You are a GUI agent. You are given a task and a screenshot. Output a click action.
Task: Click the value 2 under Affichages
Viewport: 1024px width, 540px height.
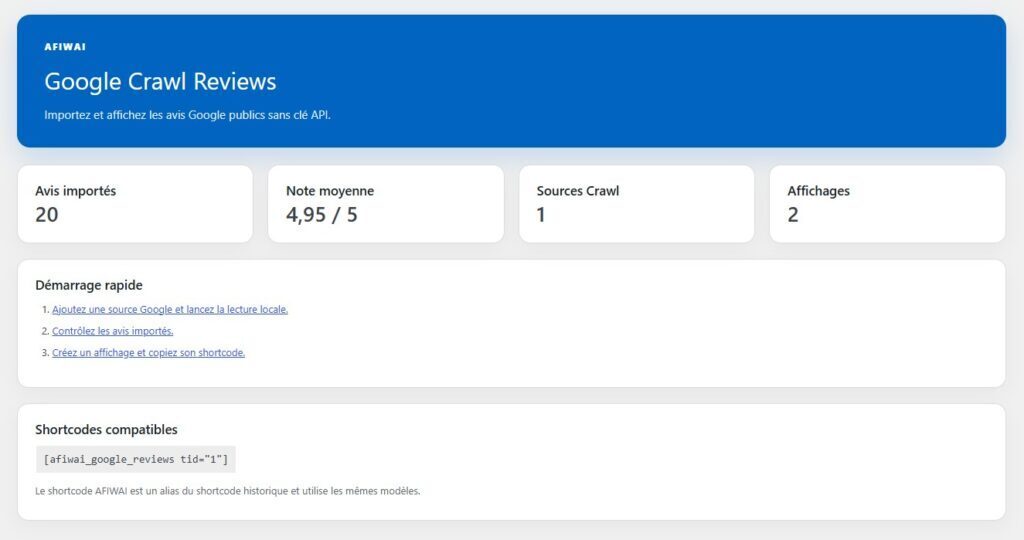(793, 214)
